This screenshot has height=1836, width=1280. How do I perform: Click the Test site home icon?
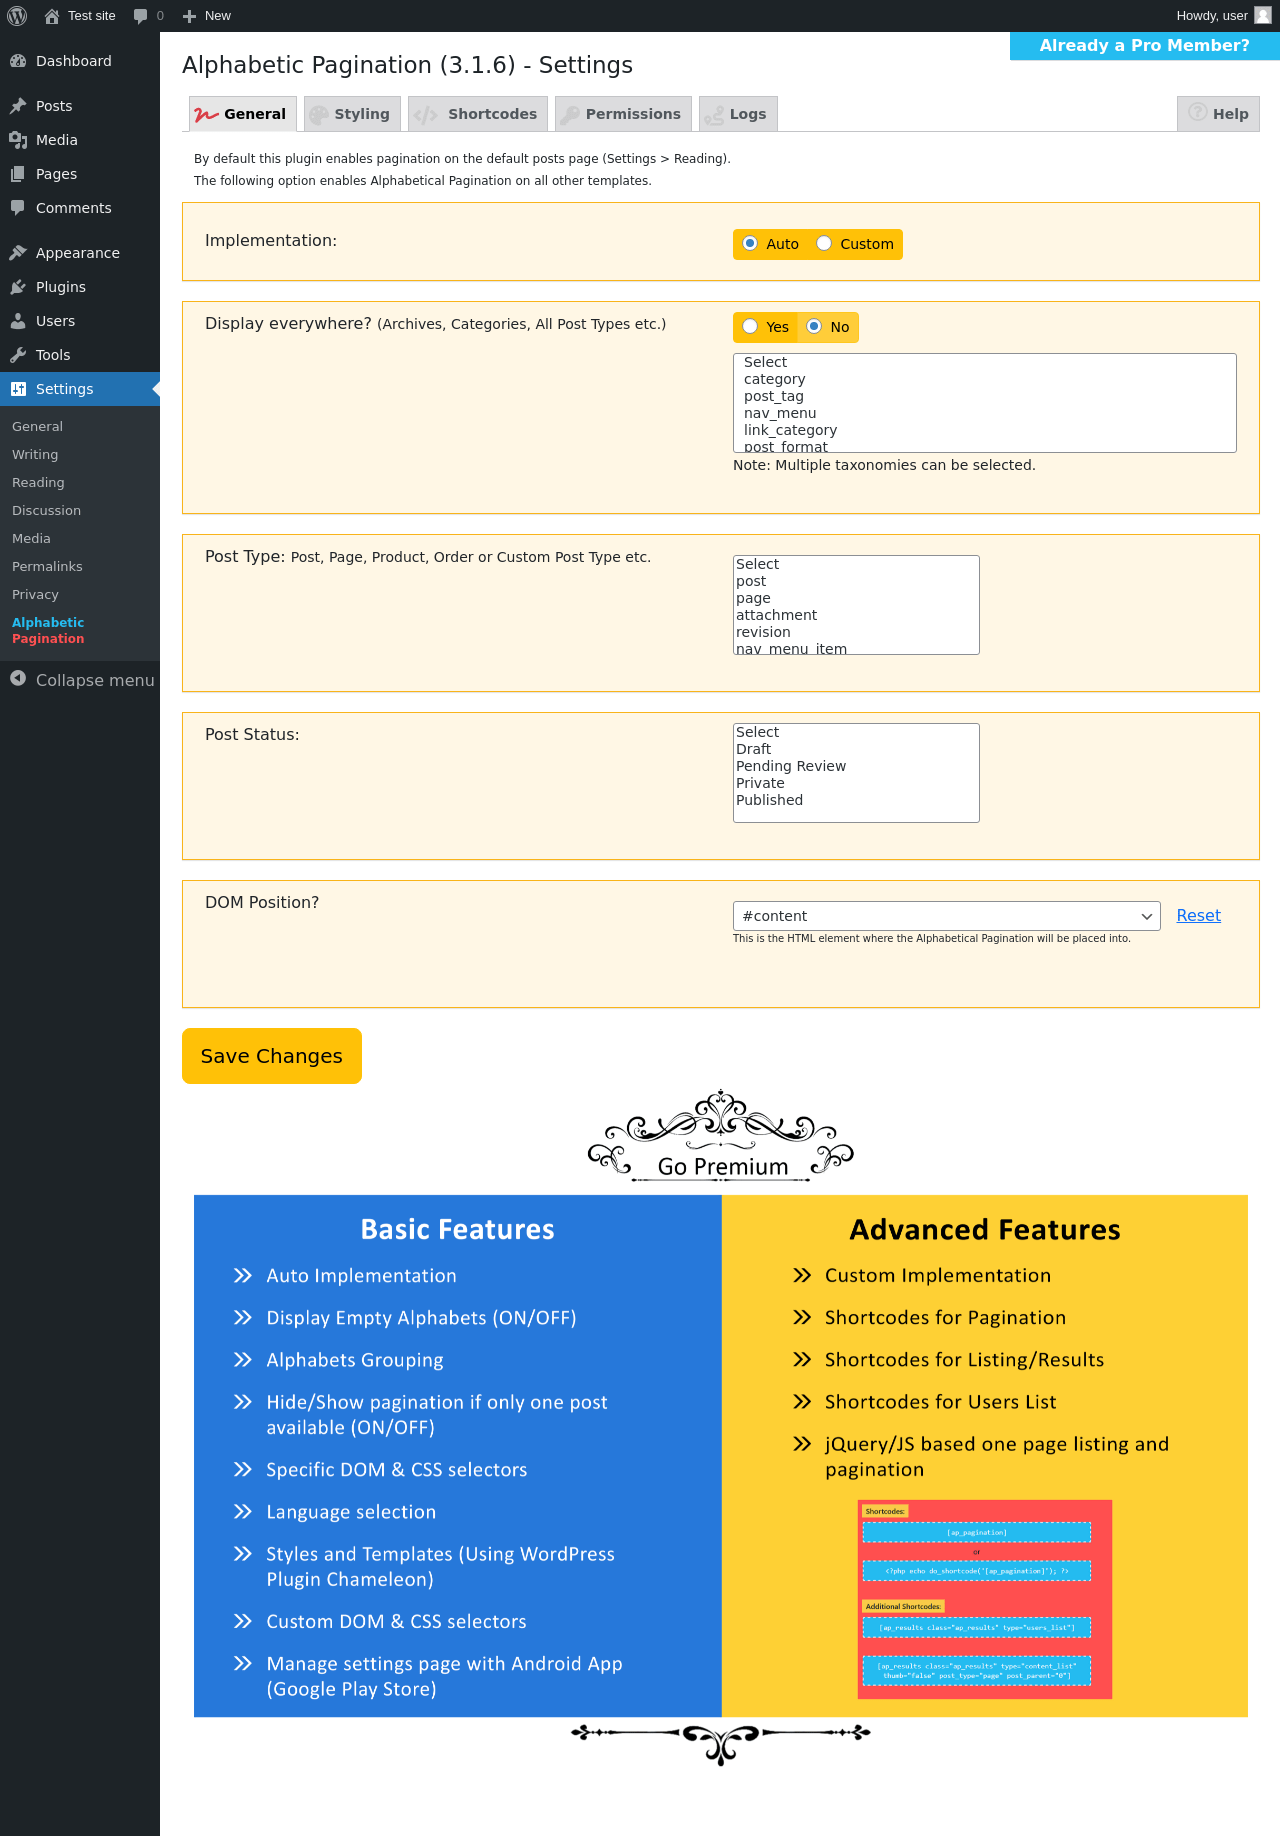pyautogui.click(x=52, y=16)
